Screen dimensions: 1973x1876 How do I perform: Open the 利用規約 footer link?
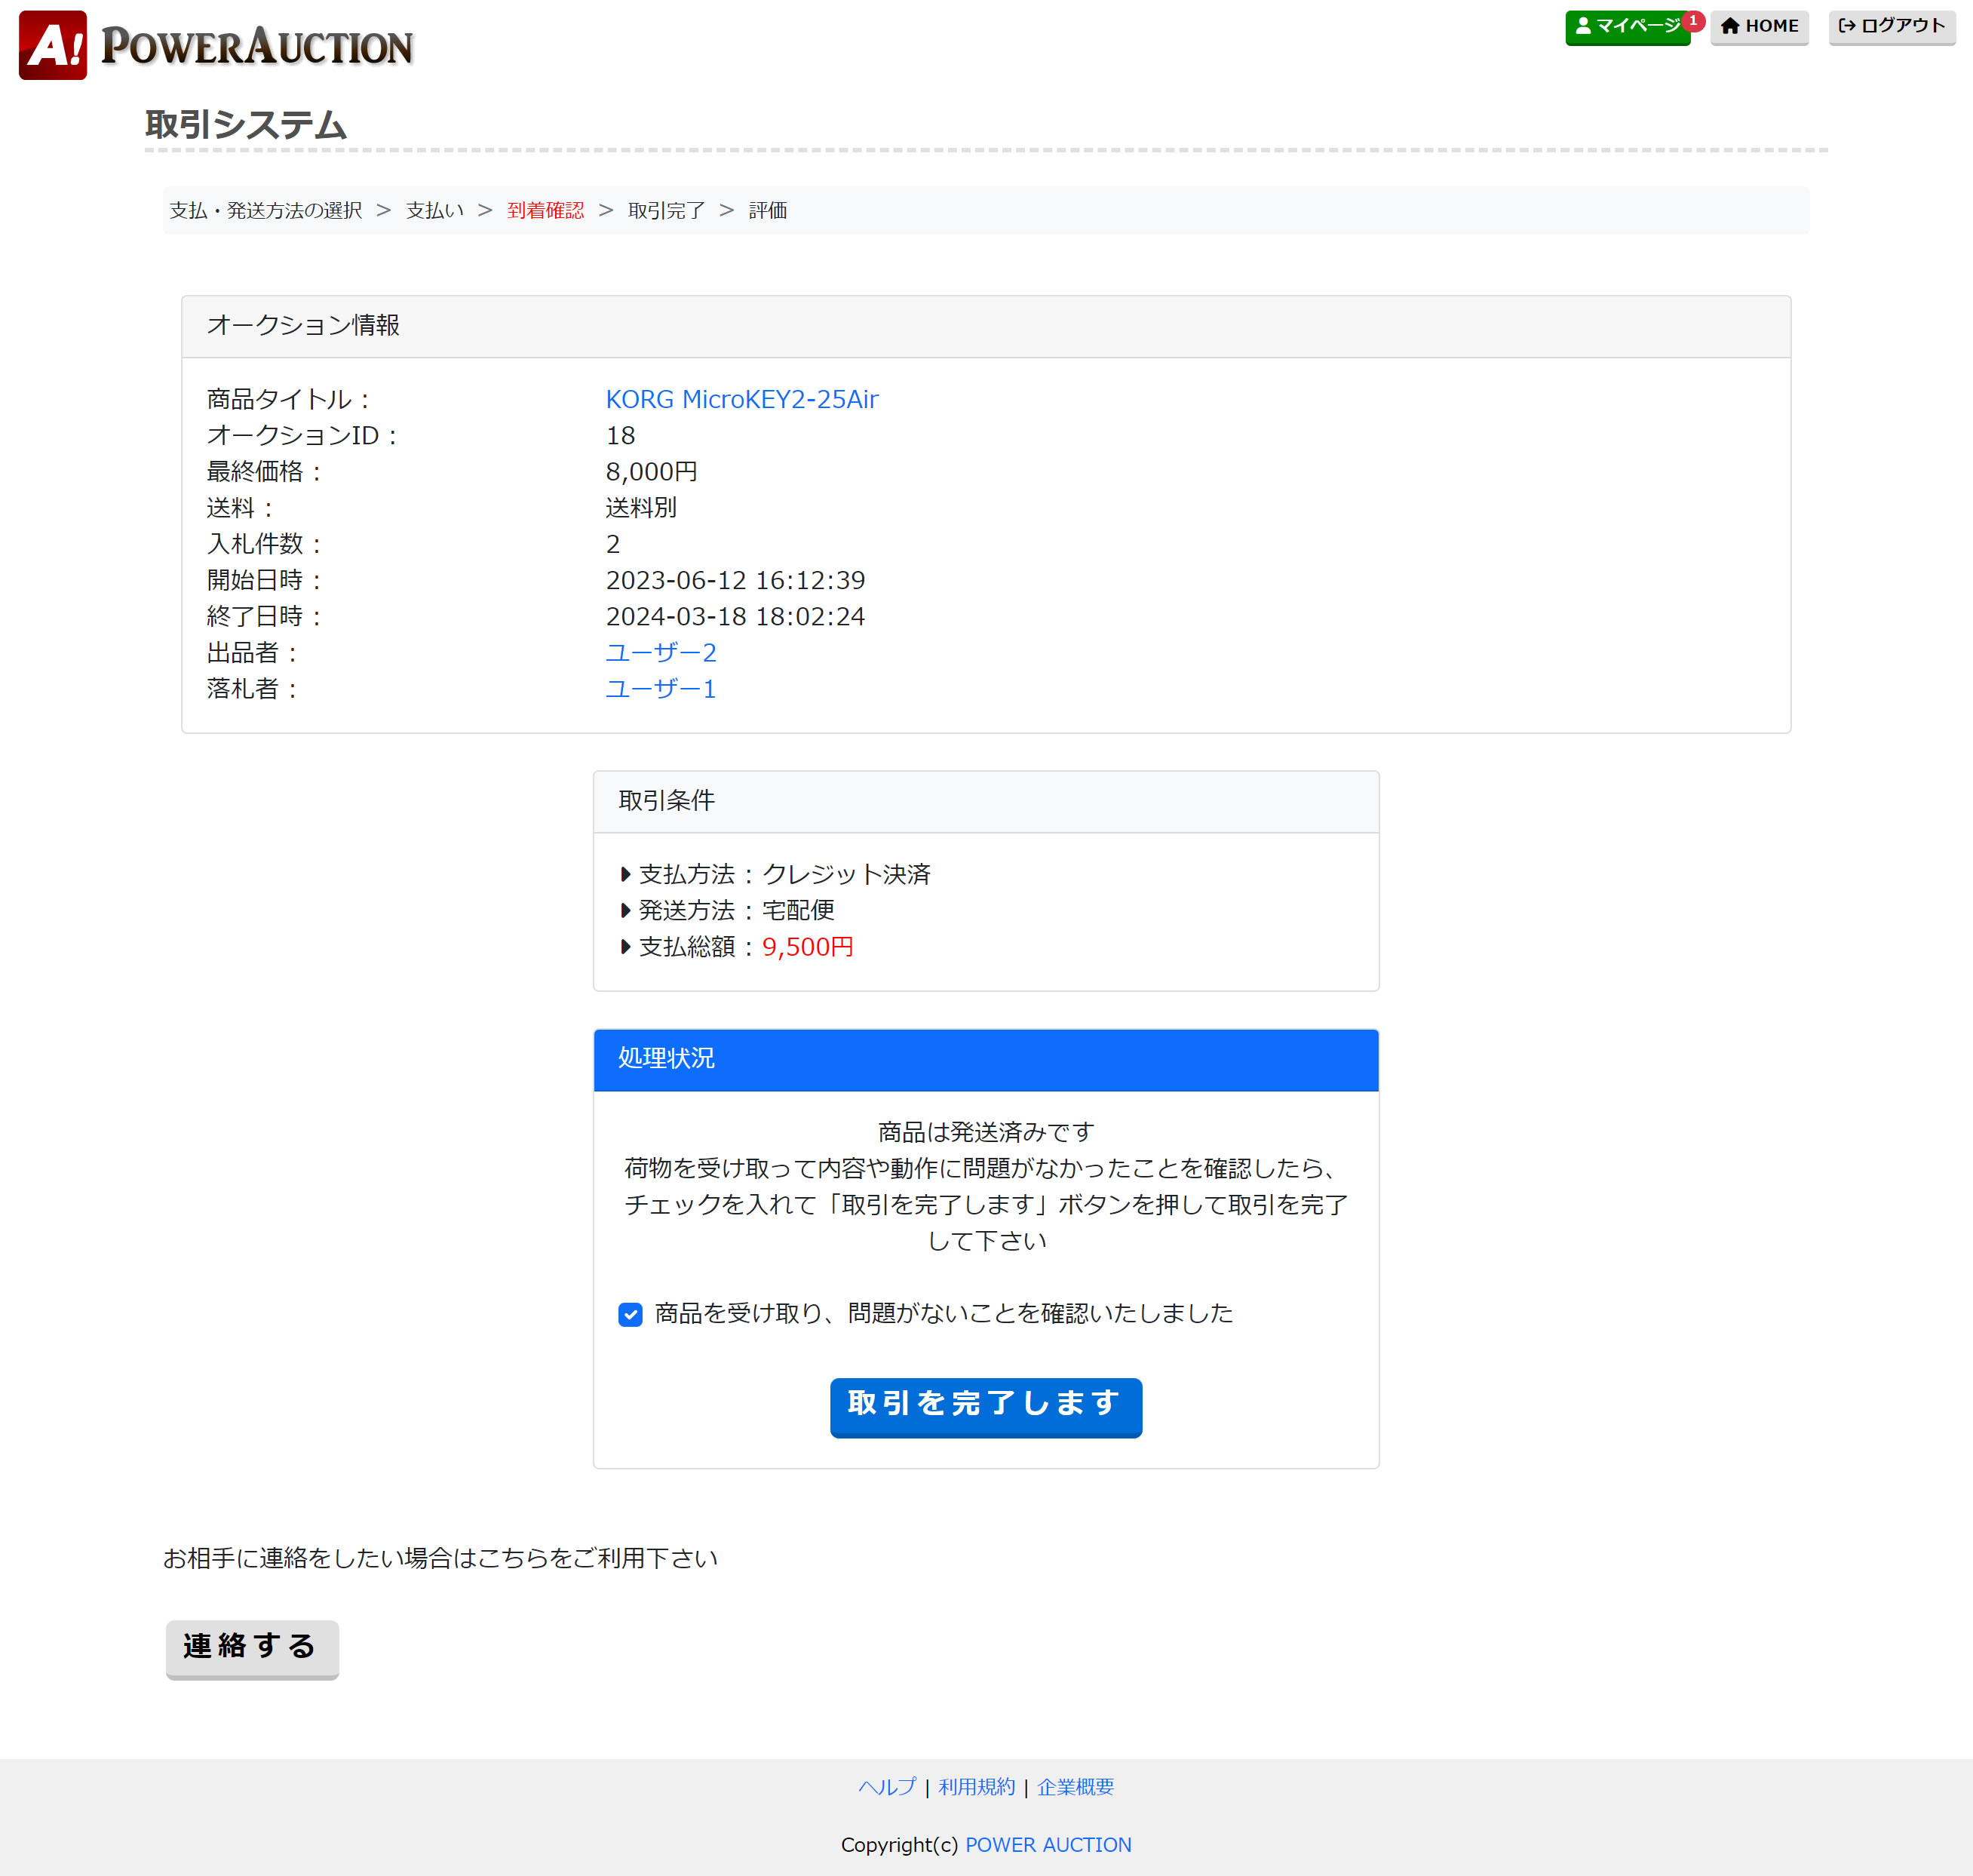[976, 1787]
